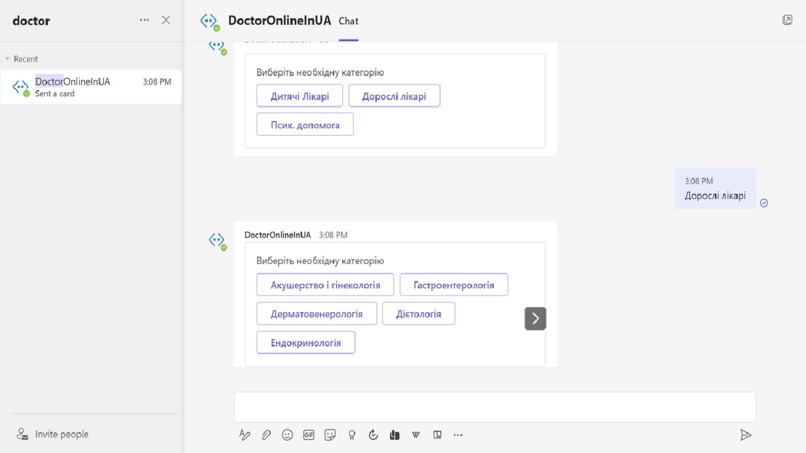
Task: Open the GIF picker
Action: pyautogui.click(x=308, y=435)
